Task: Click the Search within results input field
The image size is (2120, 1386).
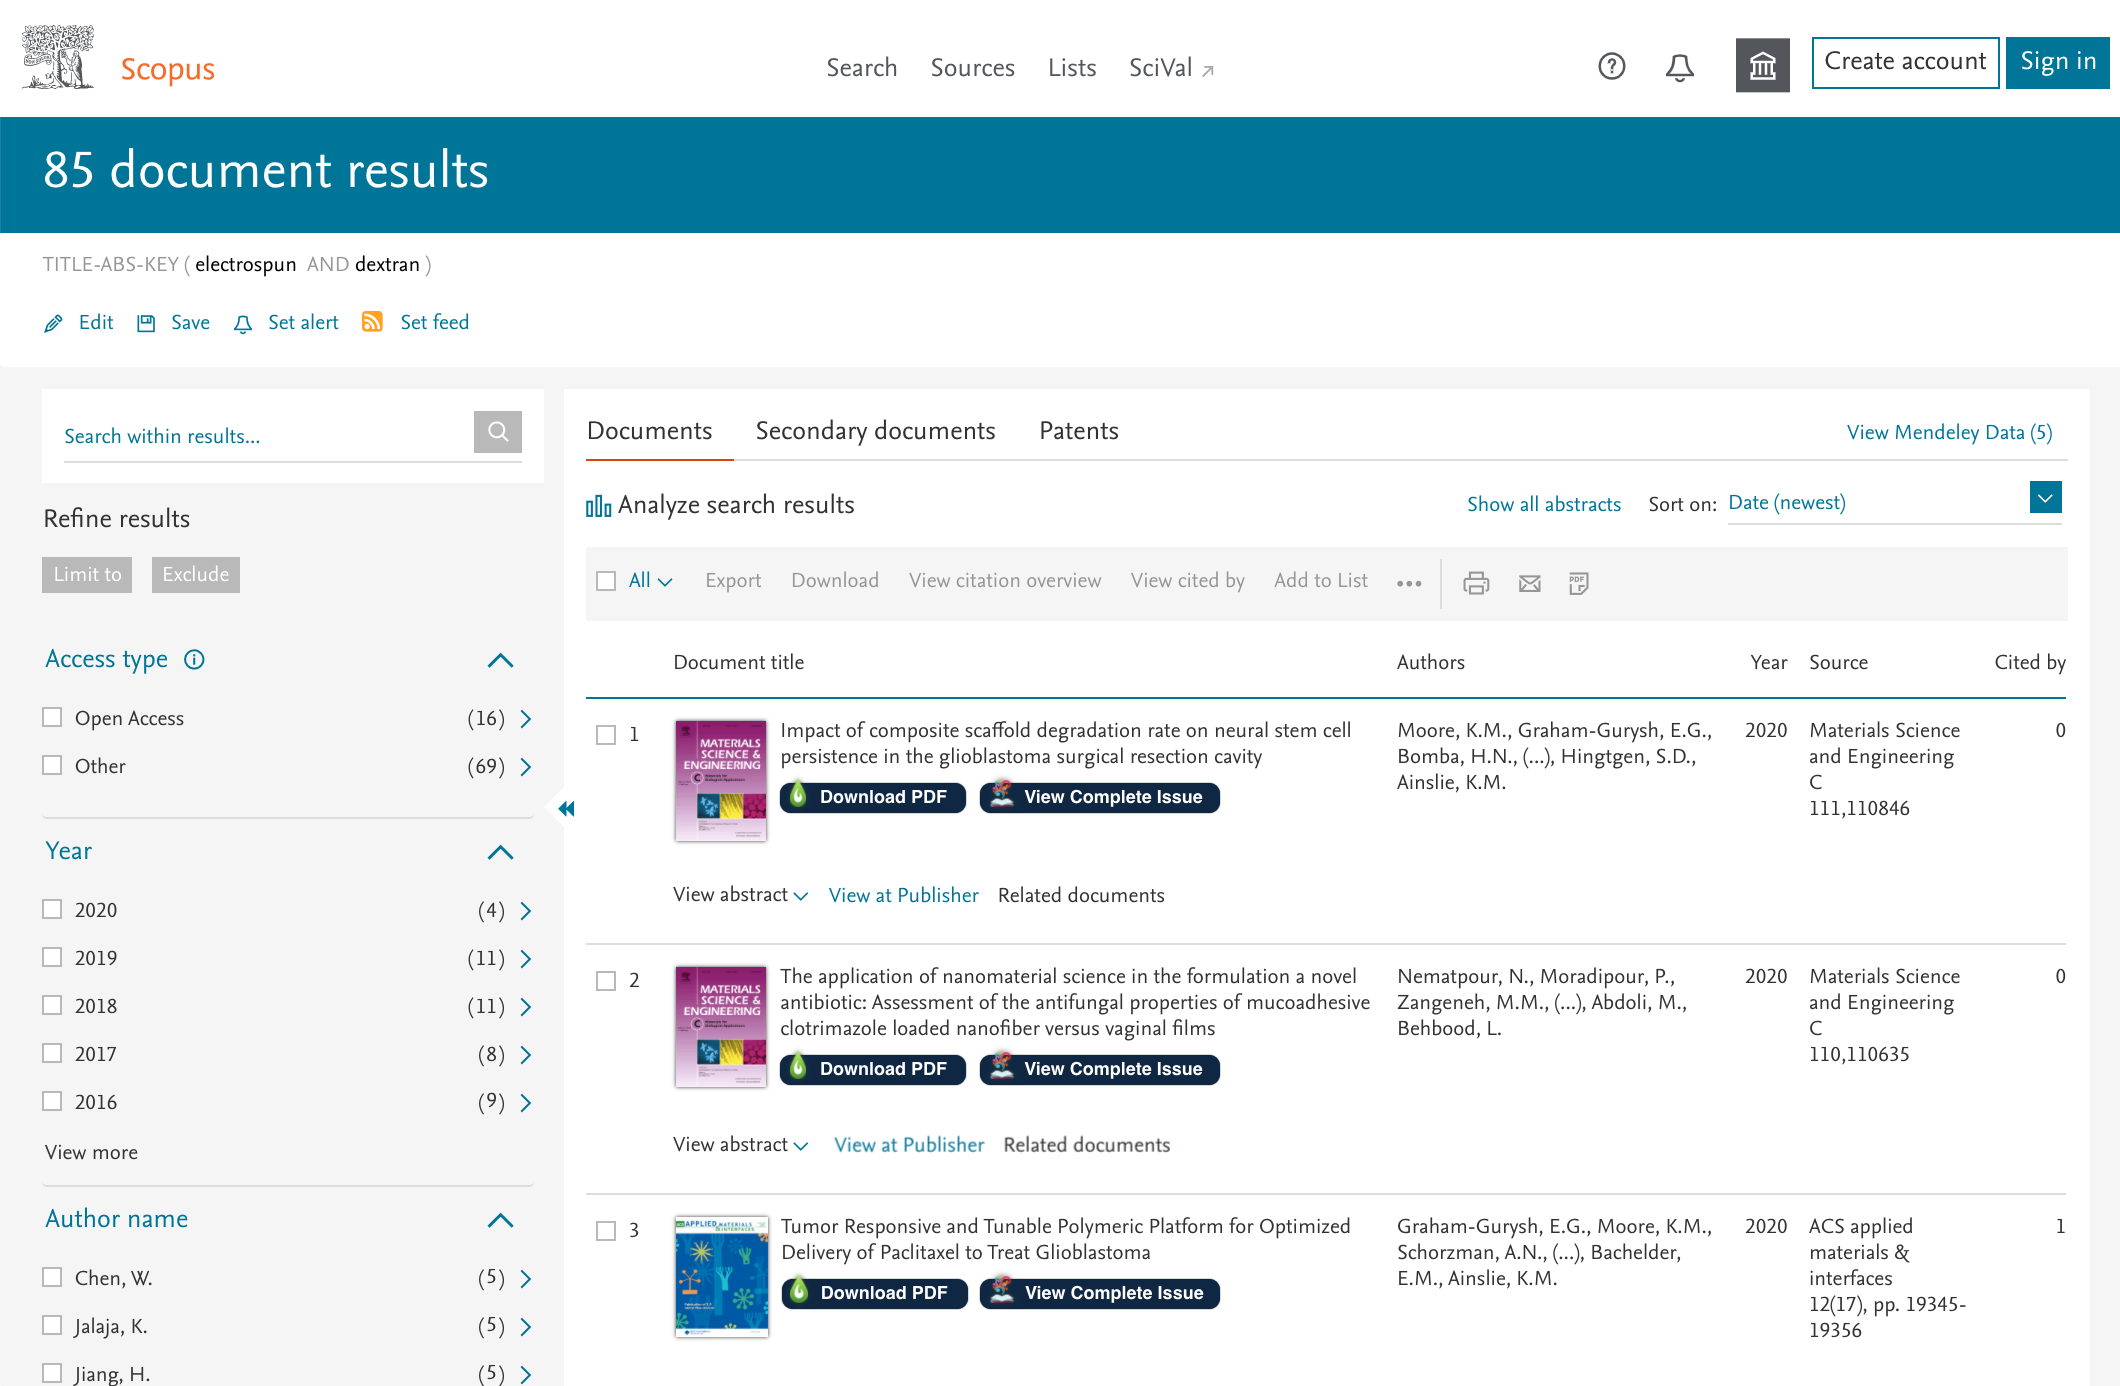Action: pos(268,437)
